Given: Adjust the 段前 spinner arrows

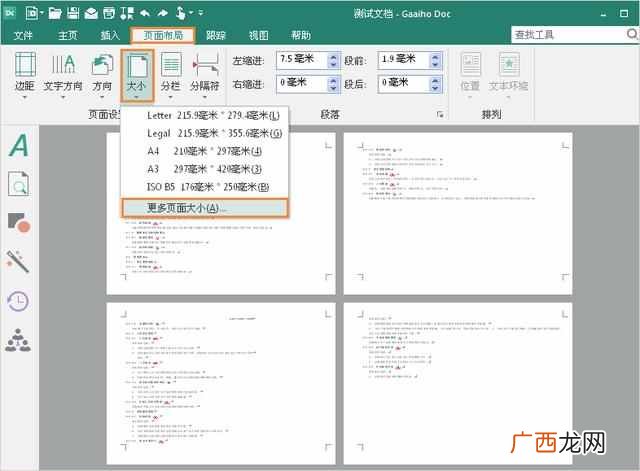Looking at the screenshot, I should [436, 60].
